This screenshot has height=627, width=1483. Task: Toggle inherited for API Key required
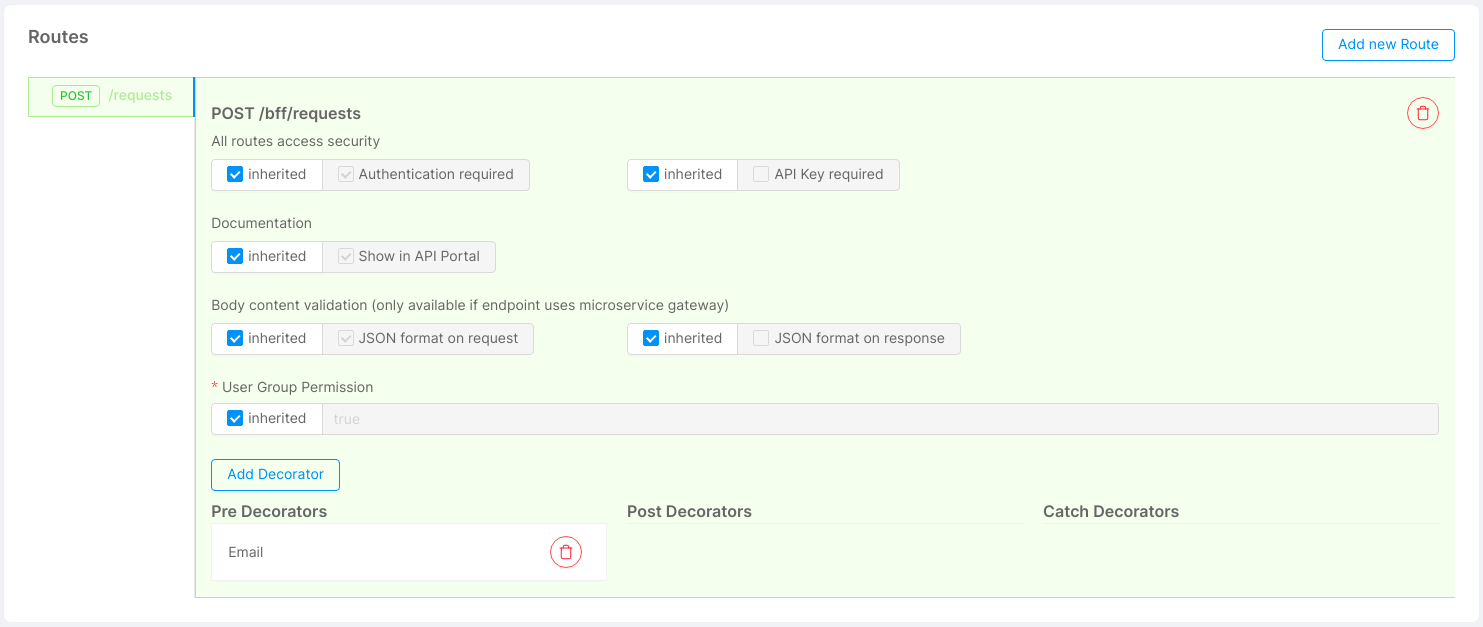(653, 174)
